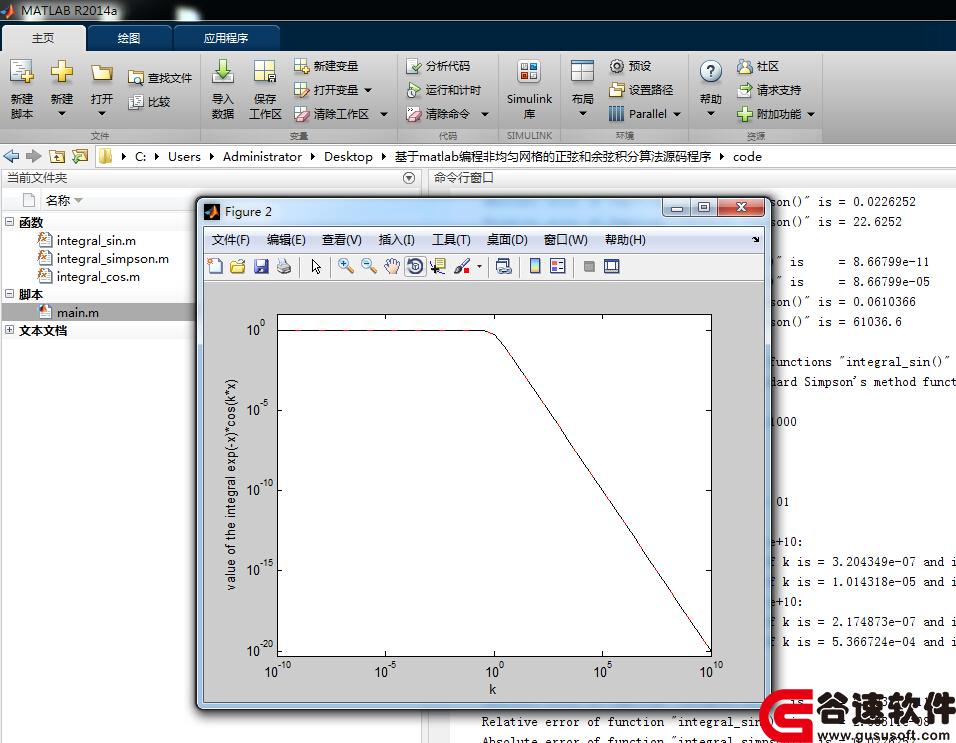Click the Administrator segment in the address path

(262, 157)
